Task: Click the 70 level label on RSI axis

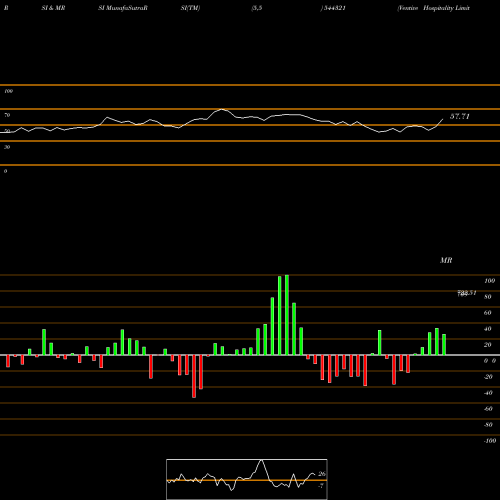Action: click(x=7, y=115)
